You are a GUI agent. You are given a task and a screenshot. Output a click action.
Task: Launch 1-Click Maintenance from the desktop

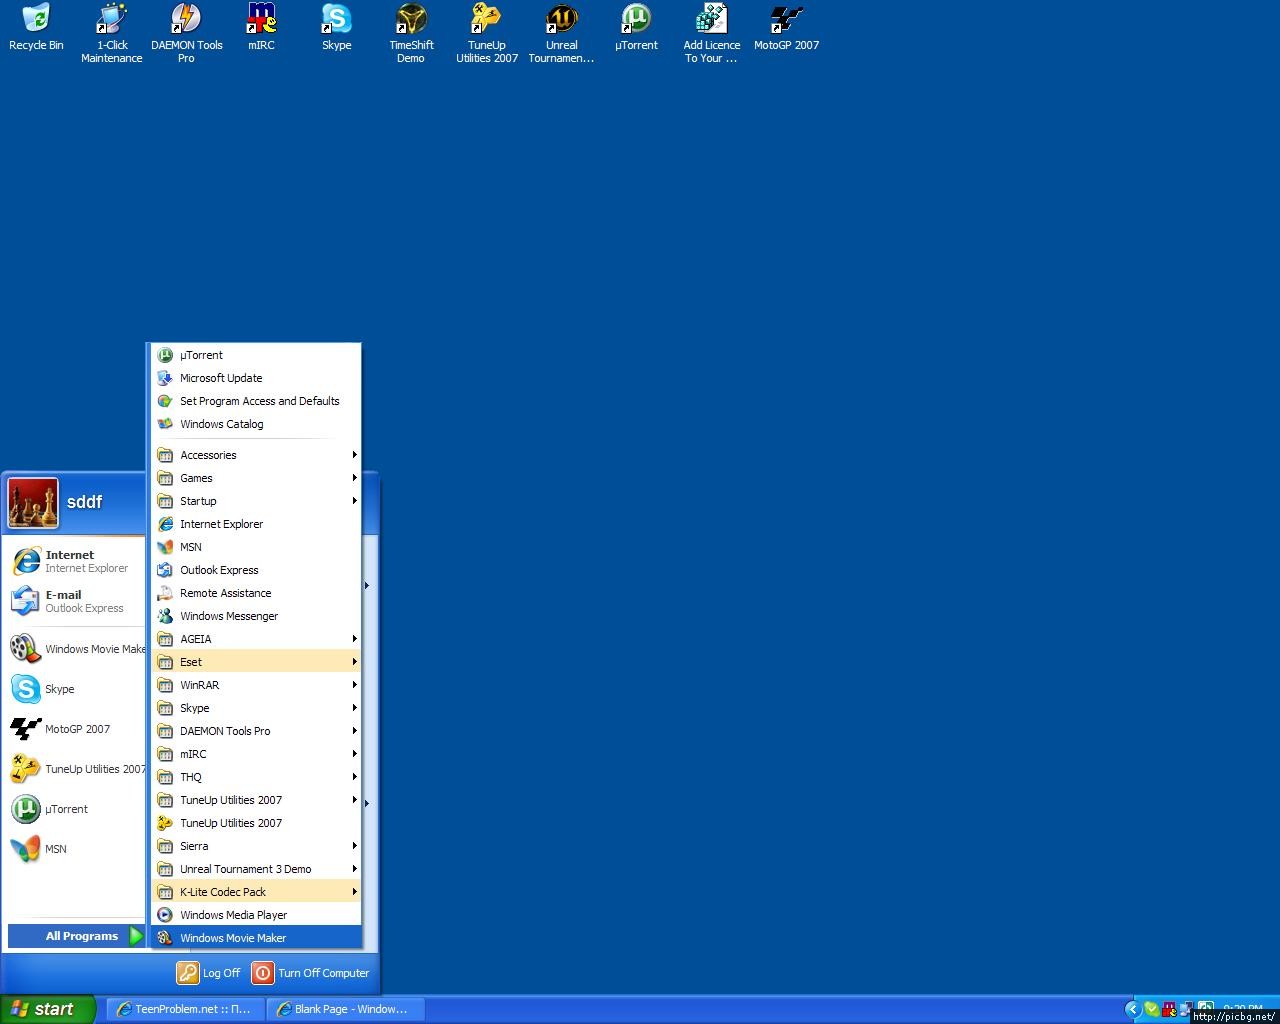point(112,34)
